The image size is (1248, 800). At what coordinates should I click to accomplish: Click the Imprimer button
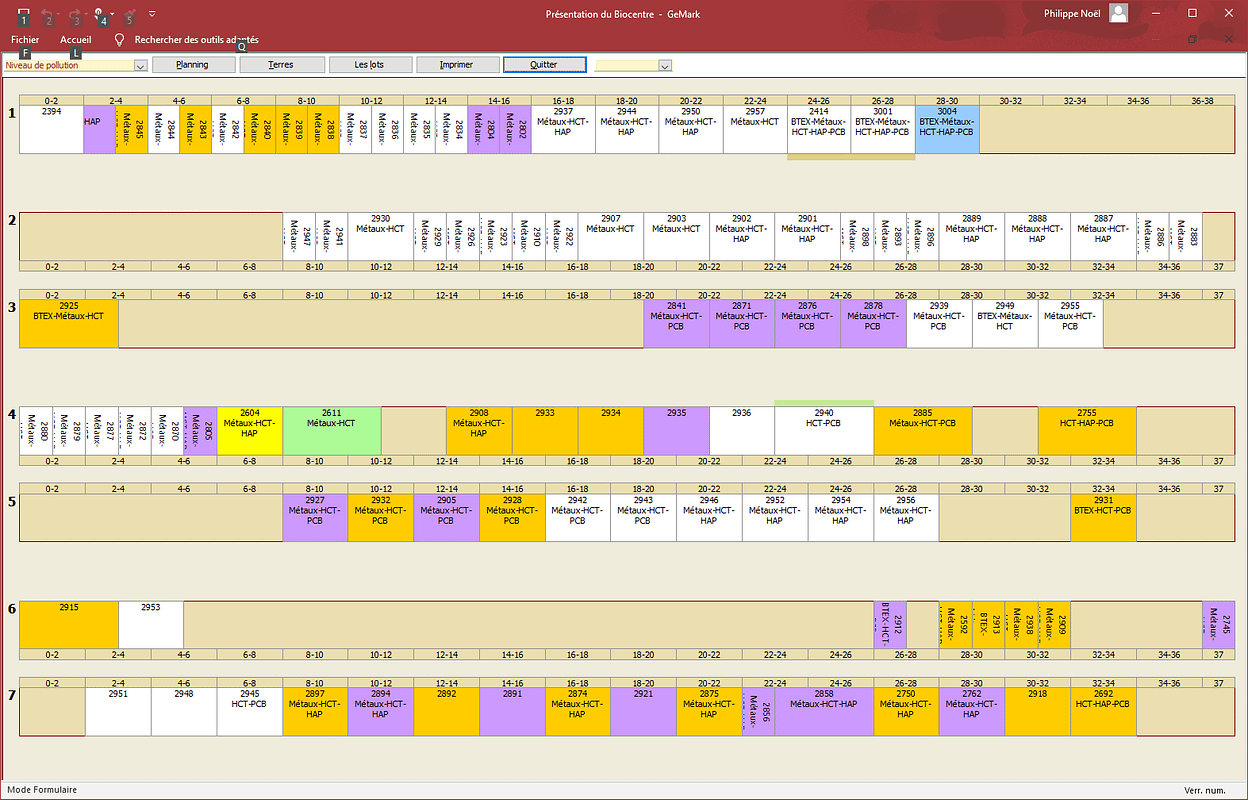coord(457,64)
